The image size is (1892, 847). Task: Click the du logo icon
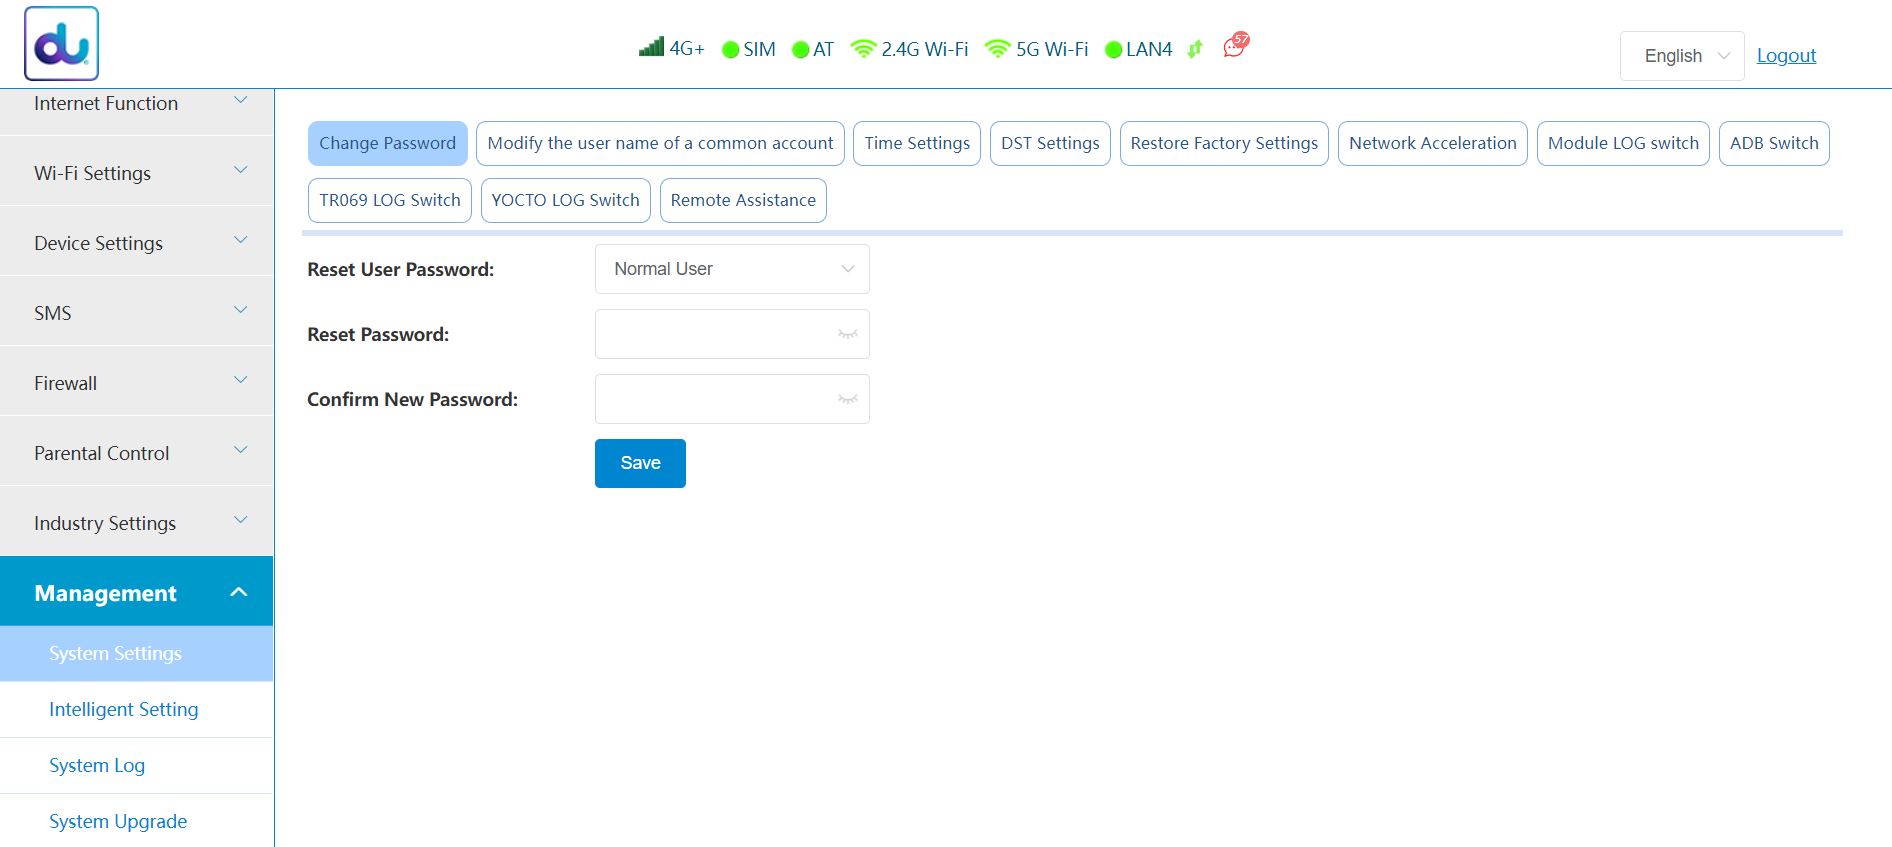[62, 44]
